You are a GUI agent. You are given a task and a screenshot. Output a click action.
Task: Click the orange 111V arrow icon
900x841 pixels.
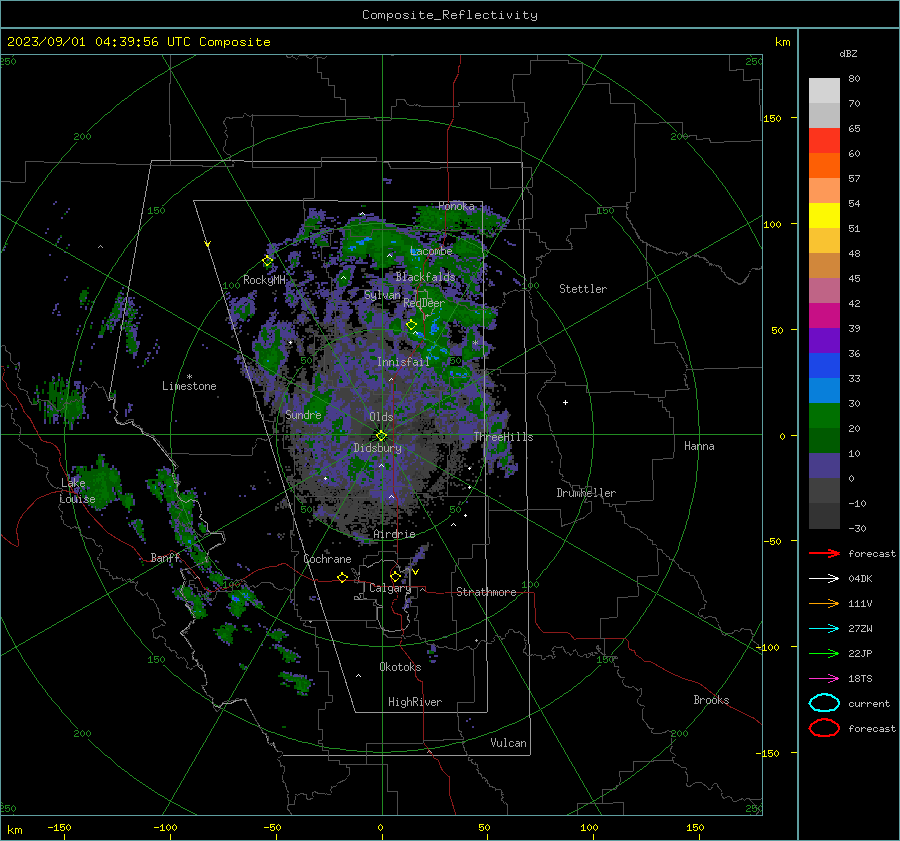824,603
